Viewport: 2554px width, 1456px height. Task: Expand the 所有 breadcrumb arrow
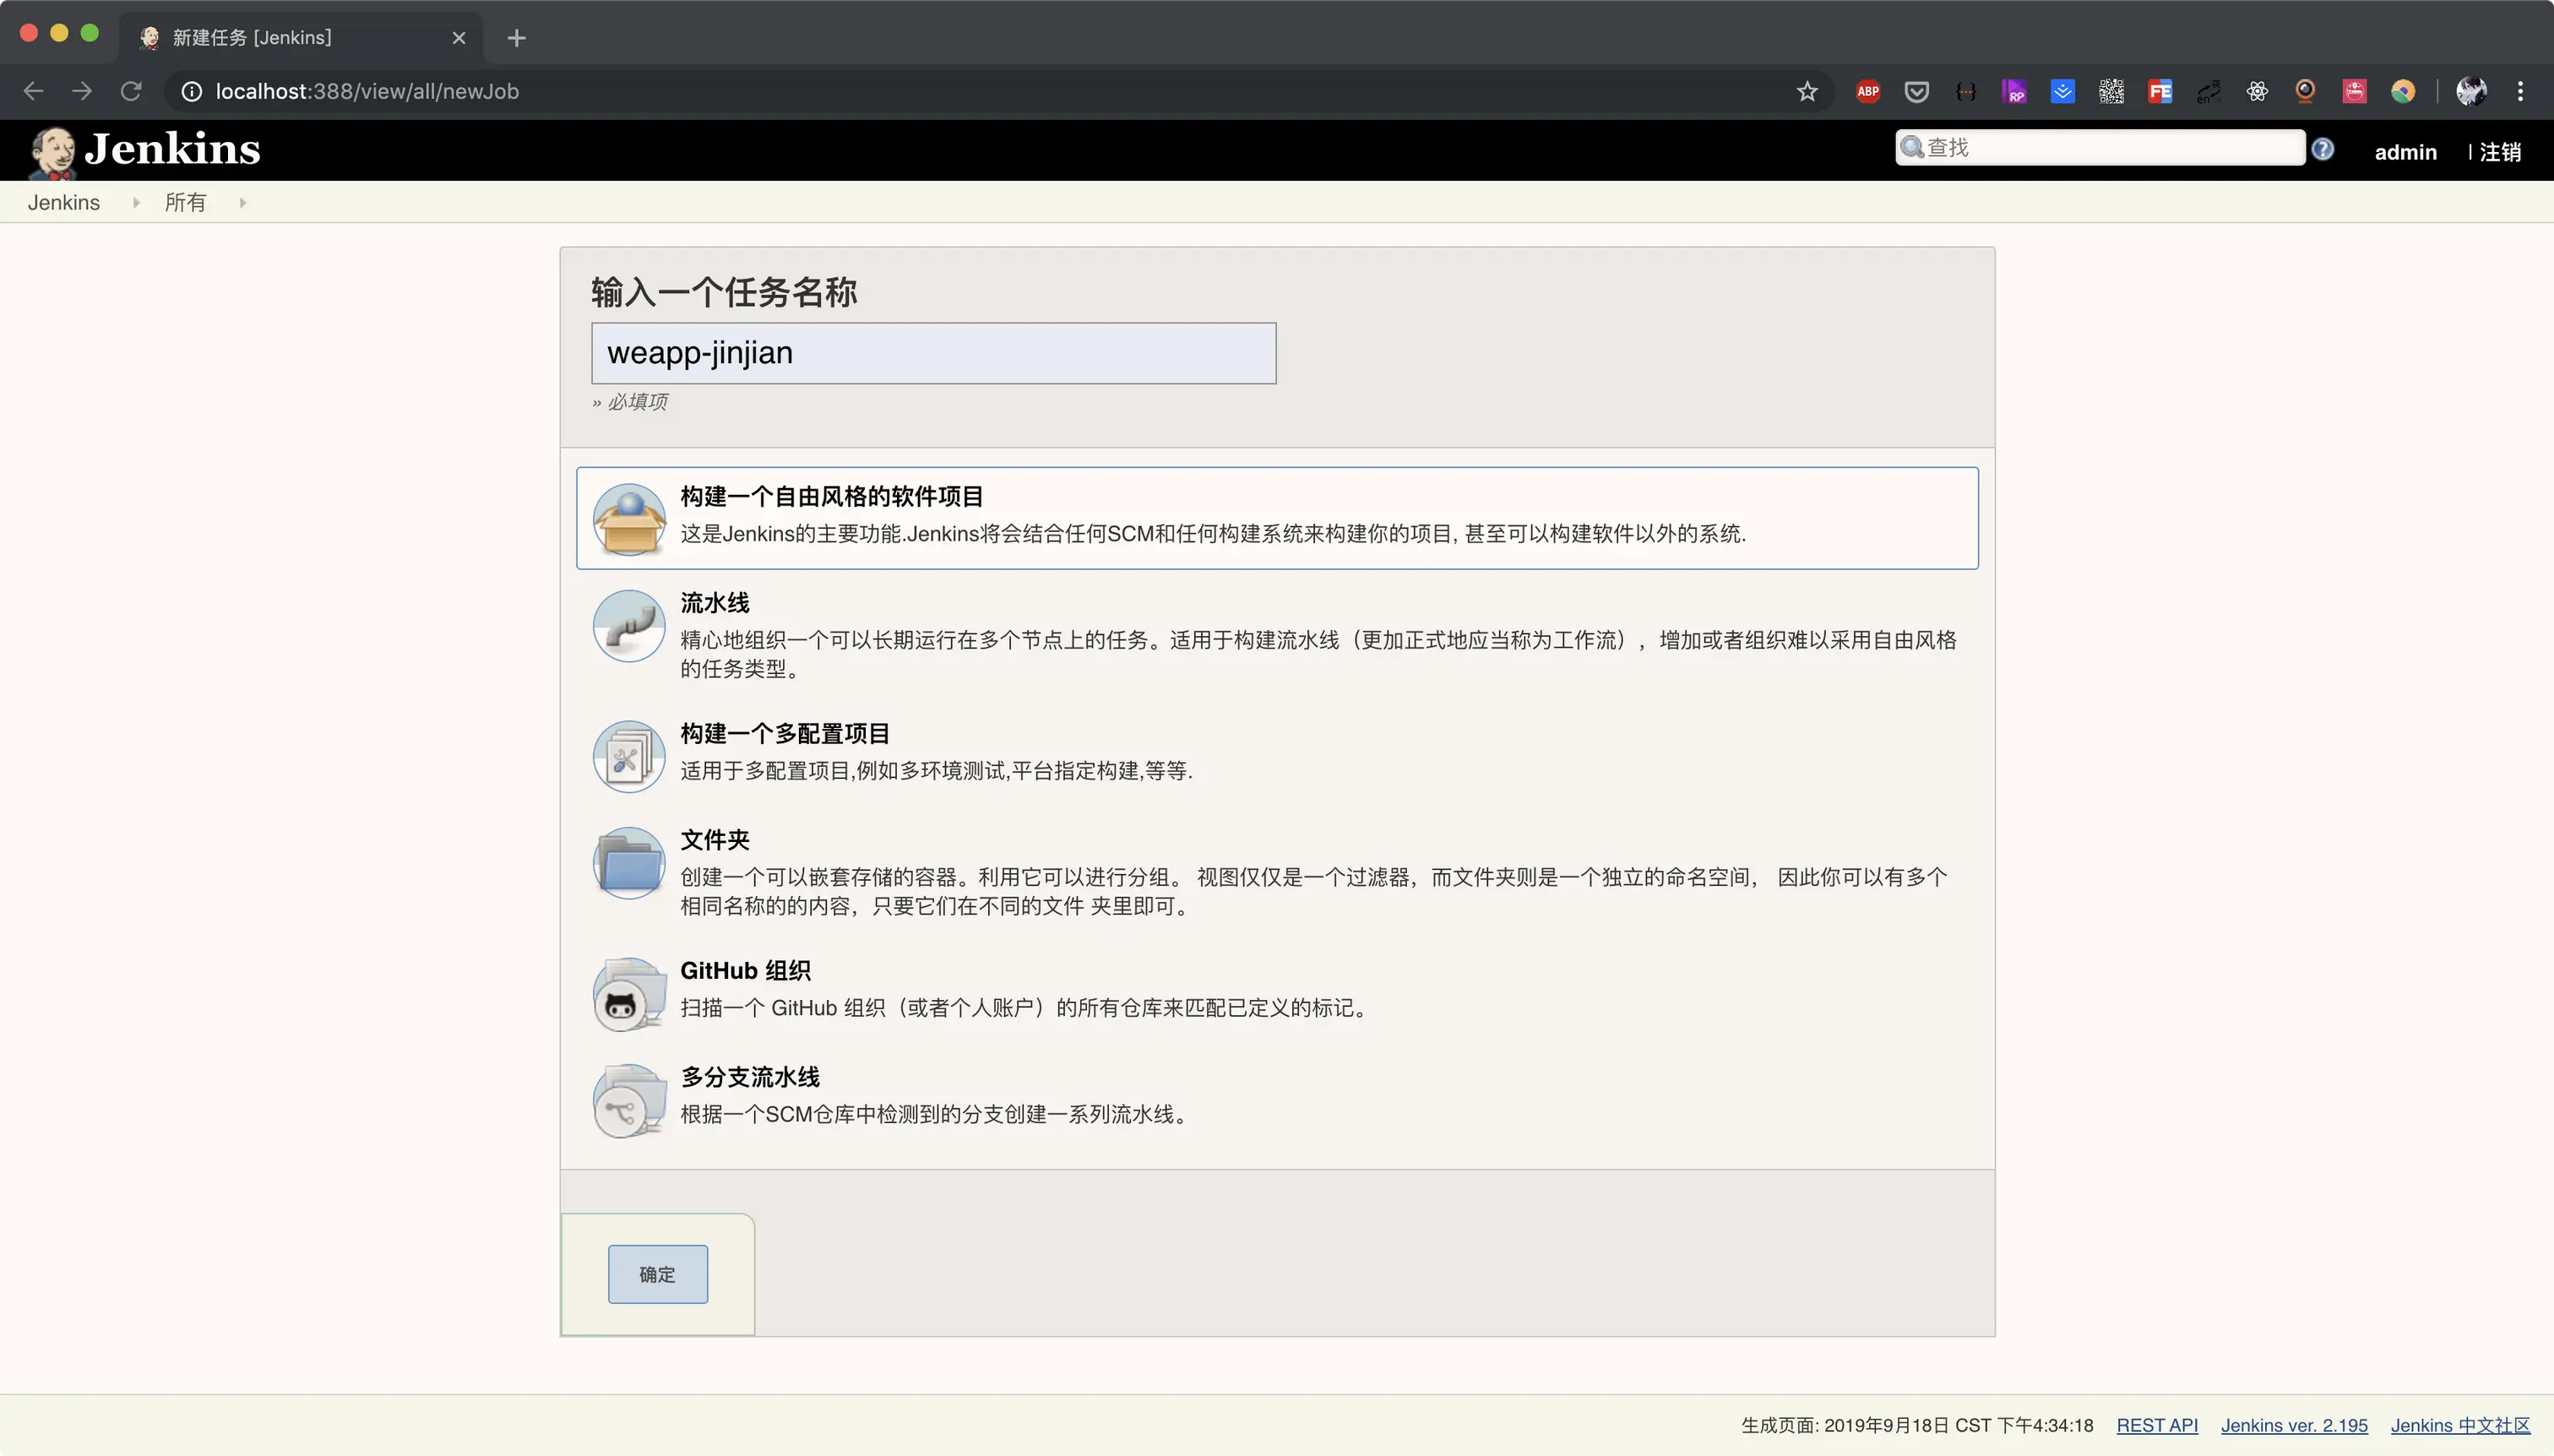242,203
